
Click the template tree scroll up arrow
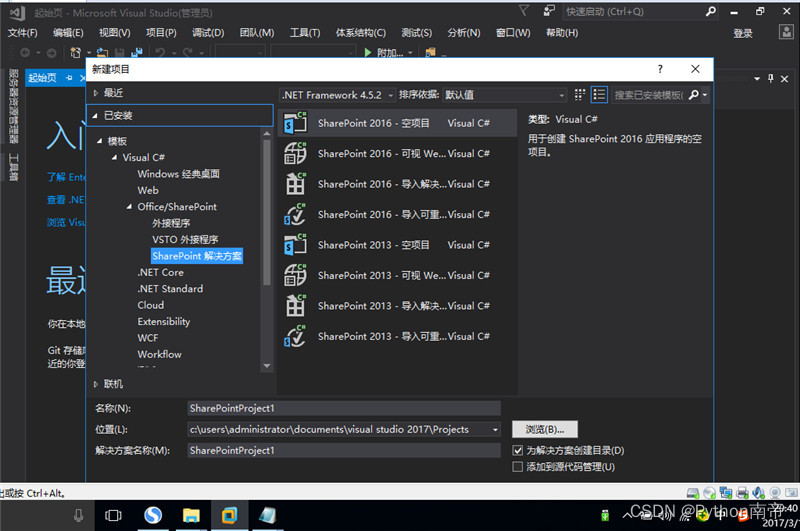click(267, 134)
